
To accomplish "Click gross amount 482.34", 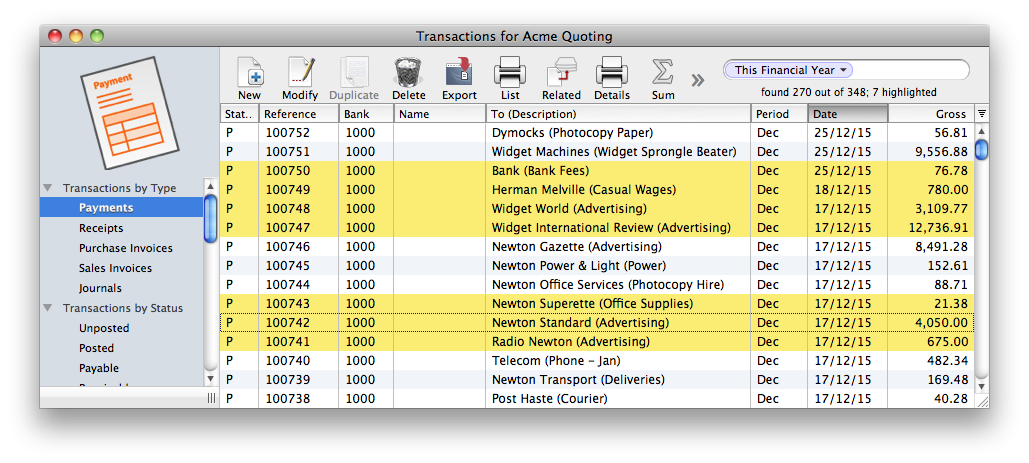I will [950, 361].
